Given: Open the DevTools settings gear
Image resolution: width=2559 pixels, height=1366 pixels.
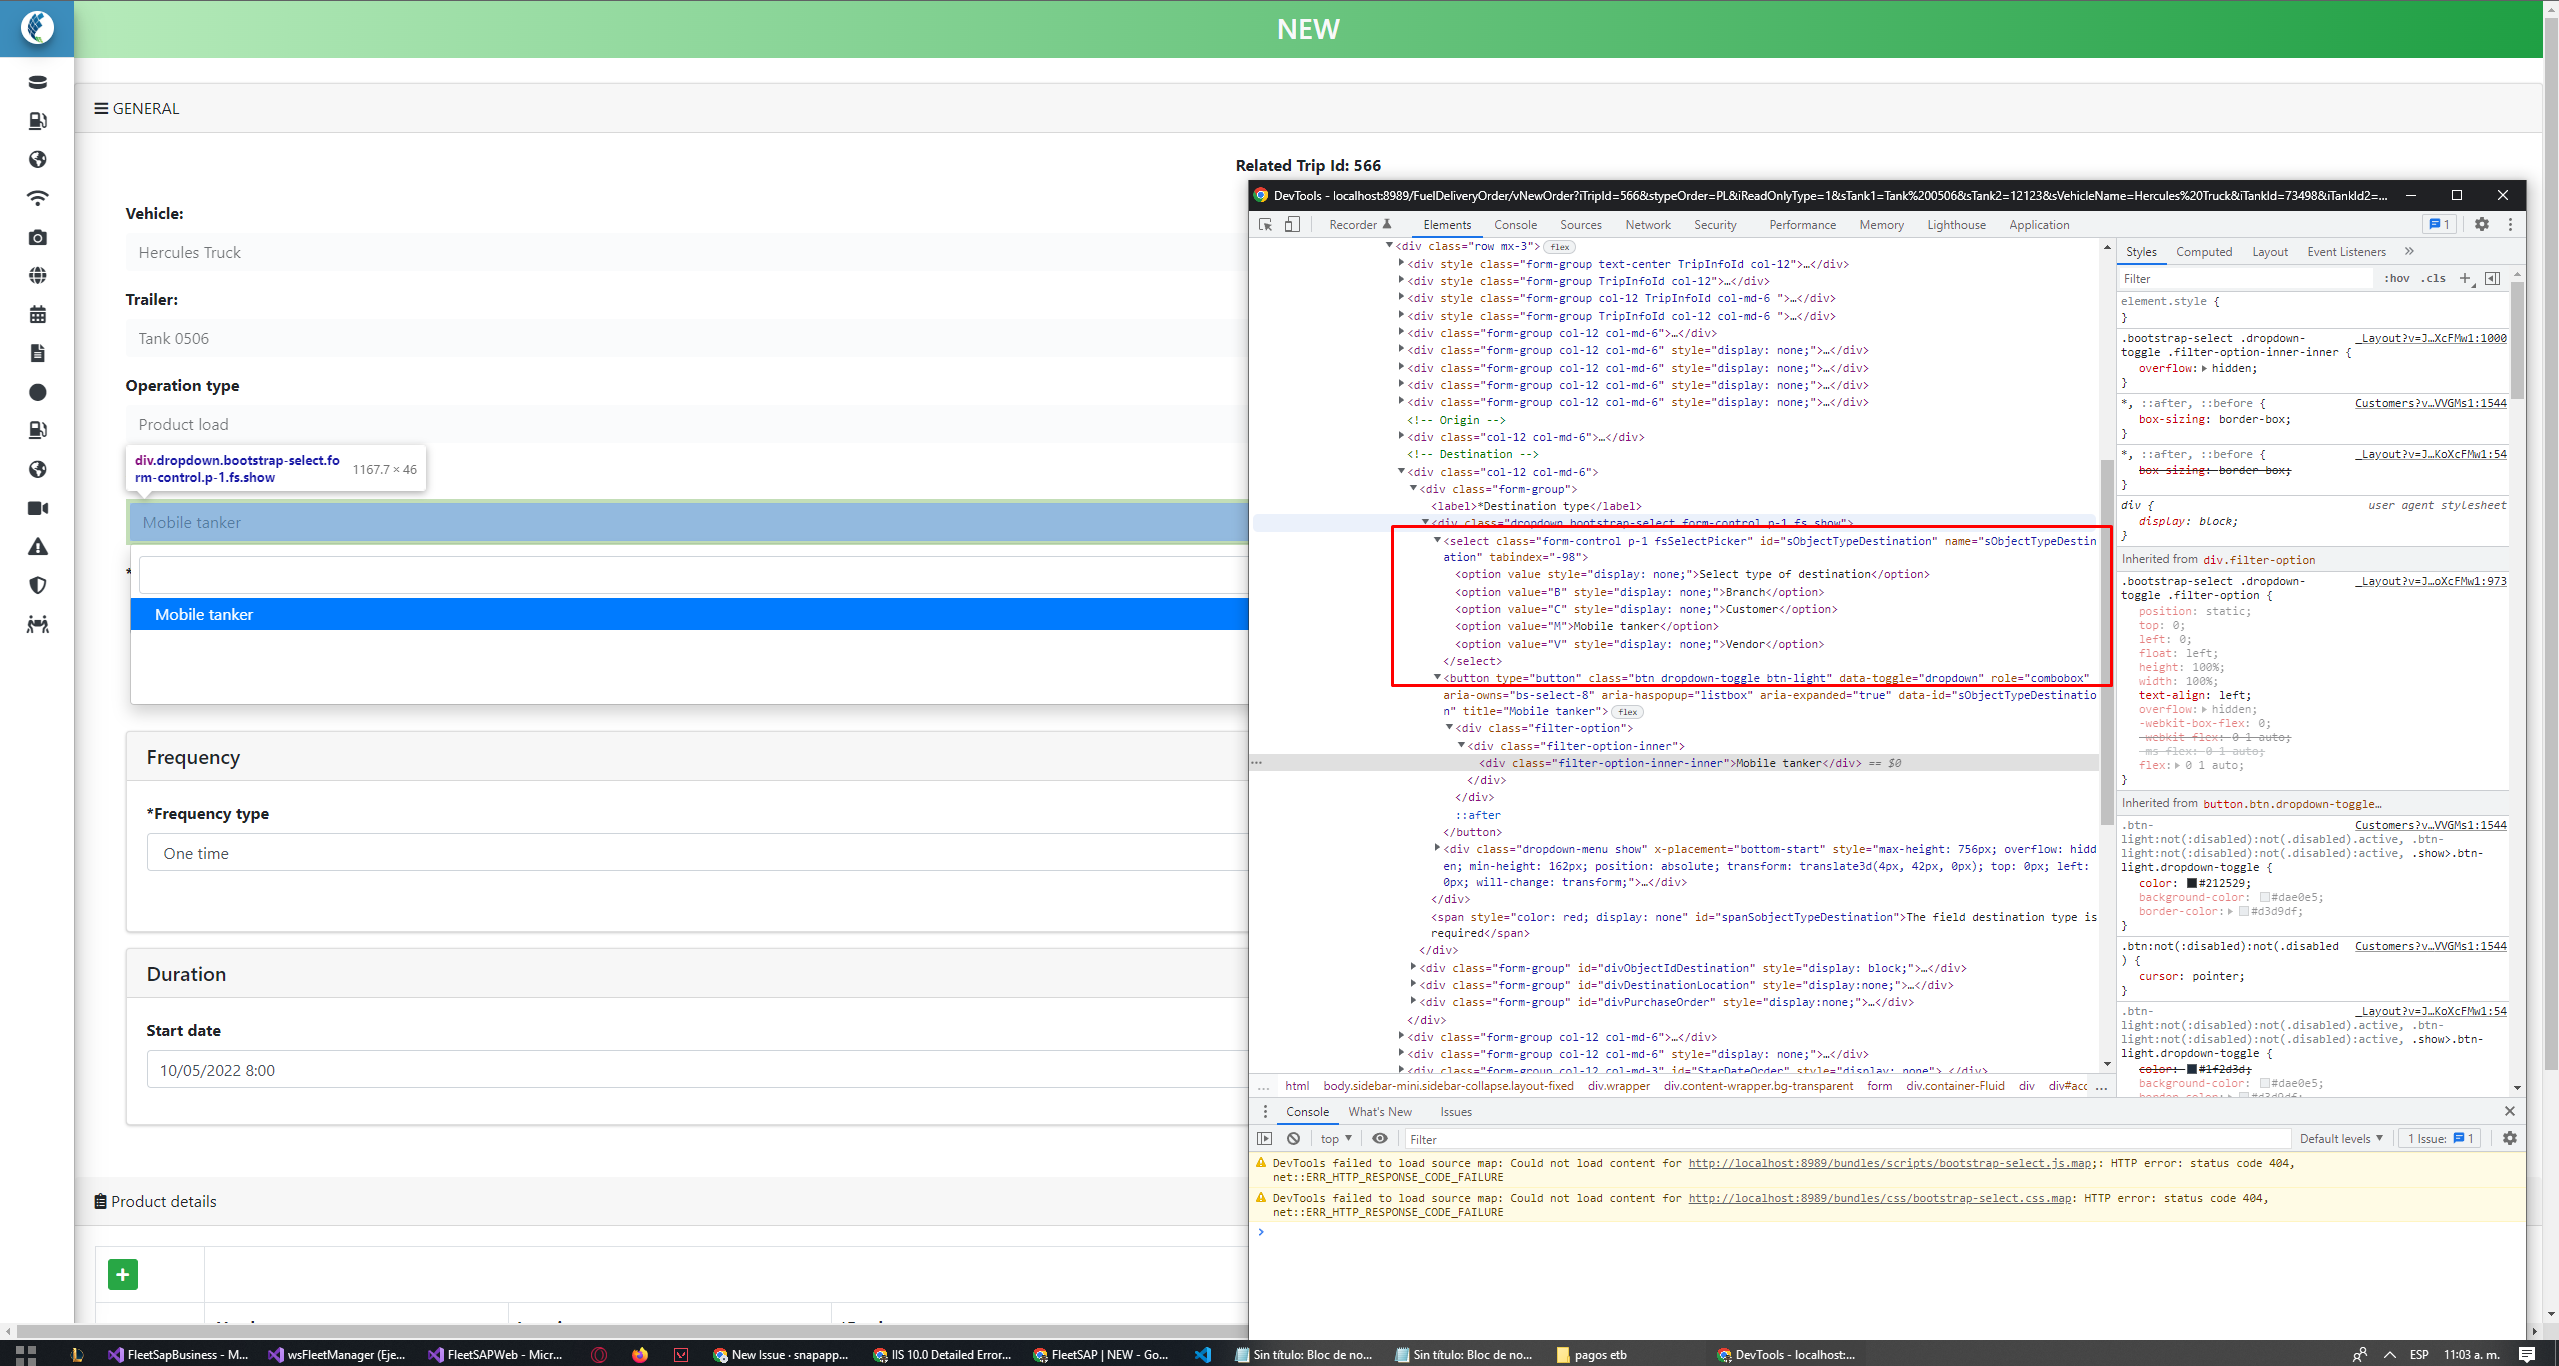Looking at the screenshot, I should (2481, 224).
